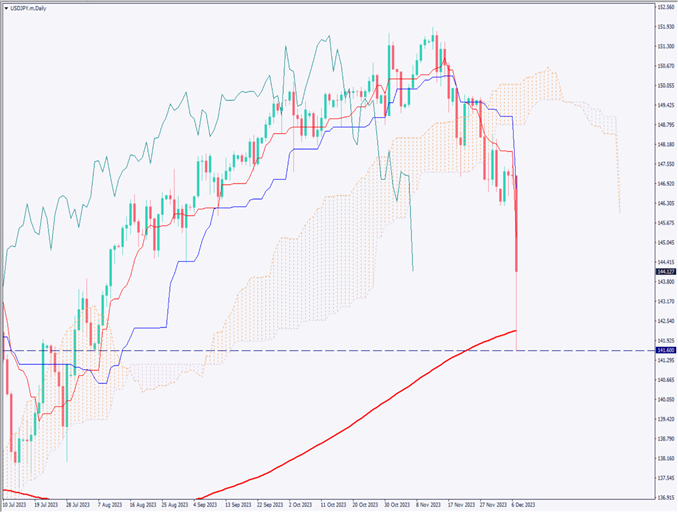Select the 141.600 horizontal line price tag

664,351
